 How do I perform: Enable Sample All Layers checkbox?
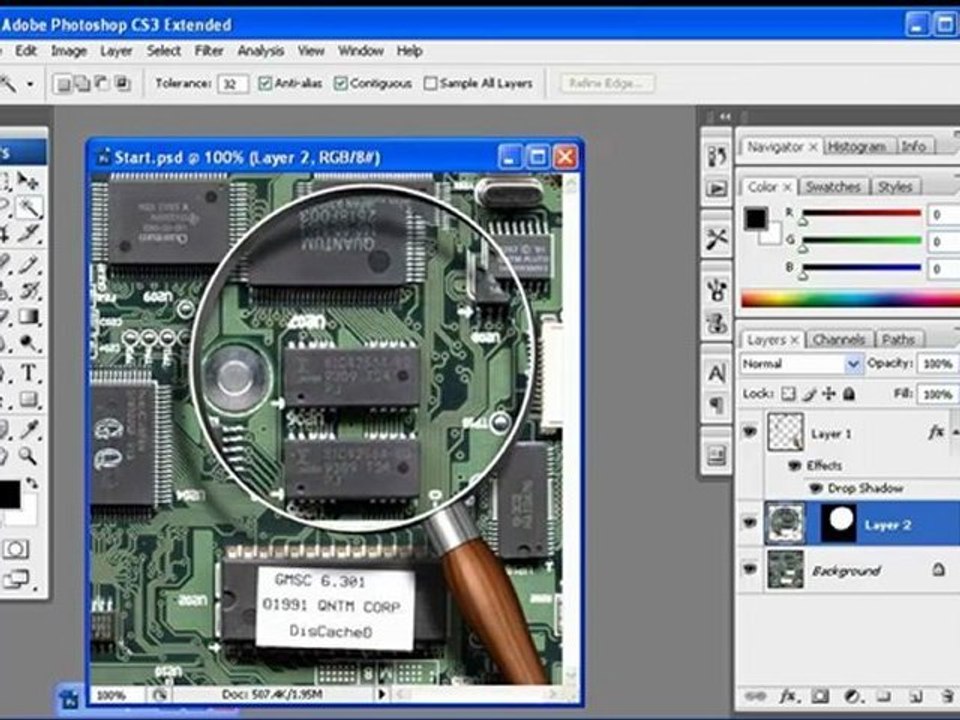(x=430, y=83)
